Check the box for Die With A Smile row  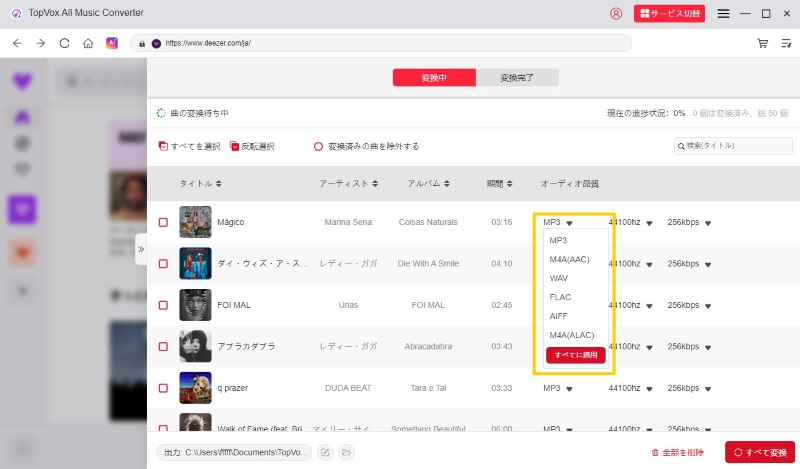[163, 264]
